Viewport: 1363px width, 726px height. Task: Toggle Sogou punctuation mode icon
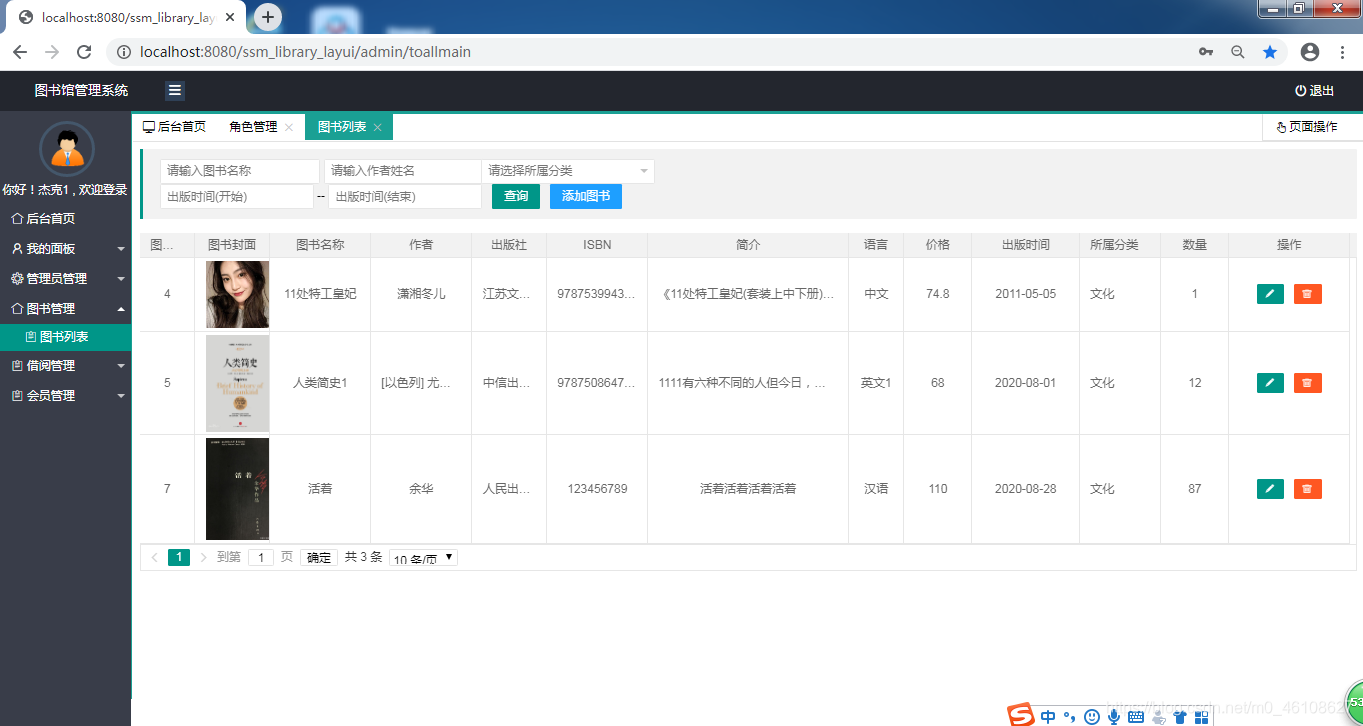click(x=1070, y=716)
